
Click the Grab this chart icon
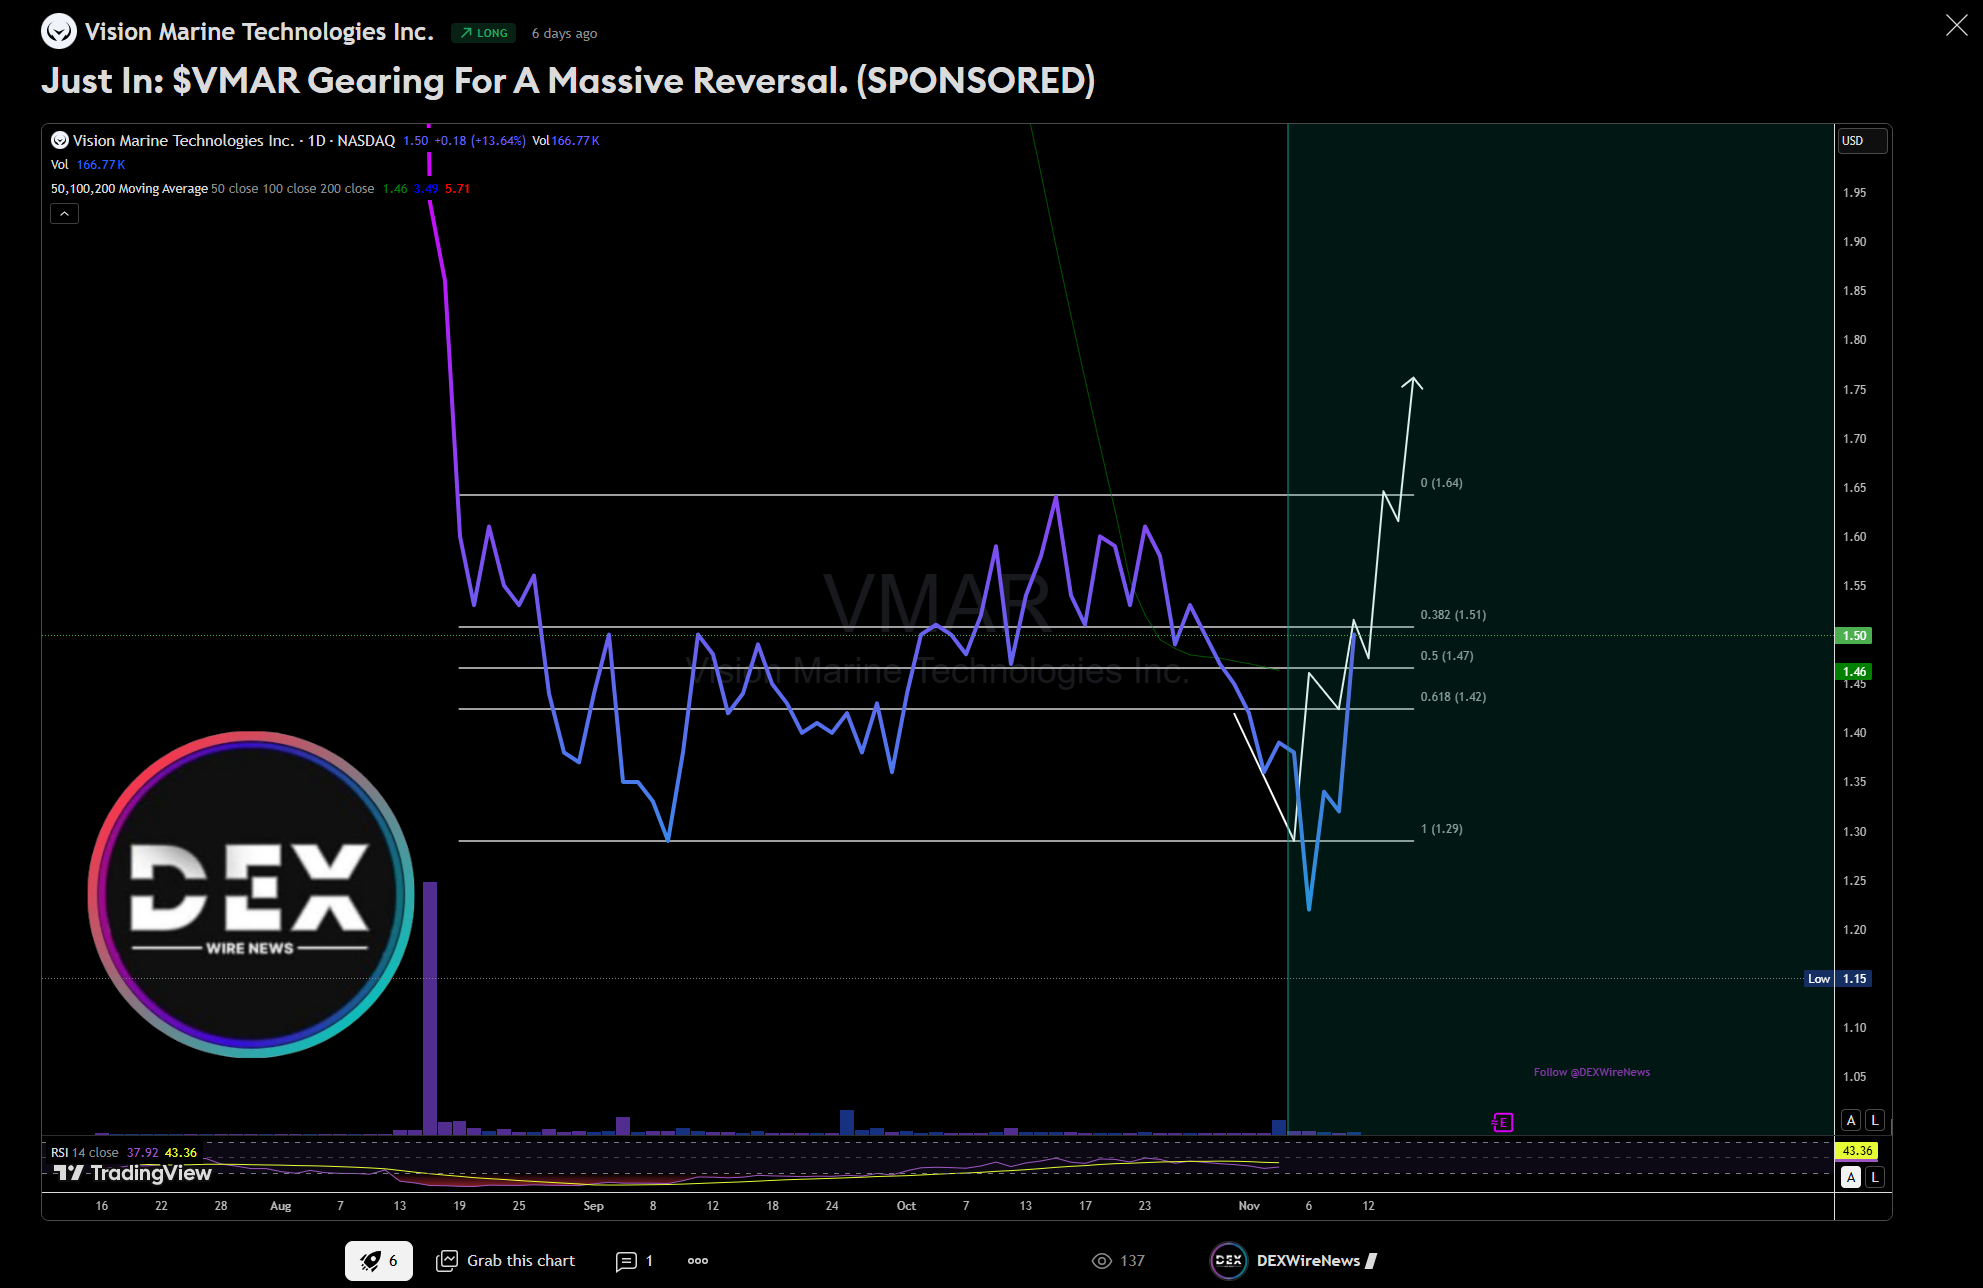(447, 1261)
